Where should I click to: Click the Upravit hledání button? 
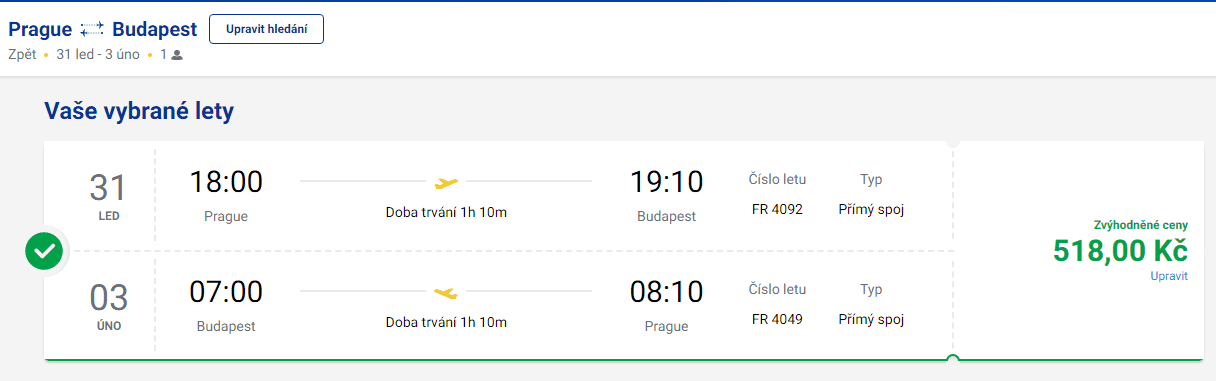click(x=266, y=29)
